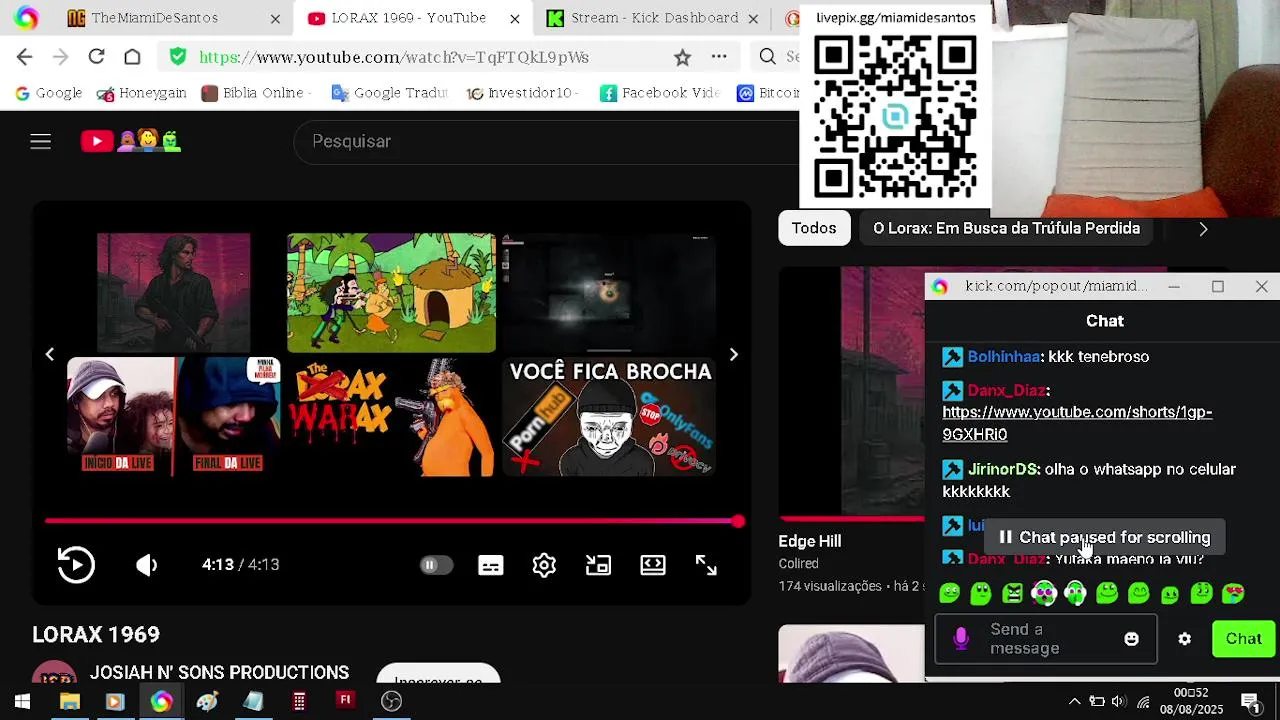This screenshot has height=720, width=1280.
Task: Seek using the red video progress bar
Action: tap(394, 521)
